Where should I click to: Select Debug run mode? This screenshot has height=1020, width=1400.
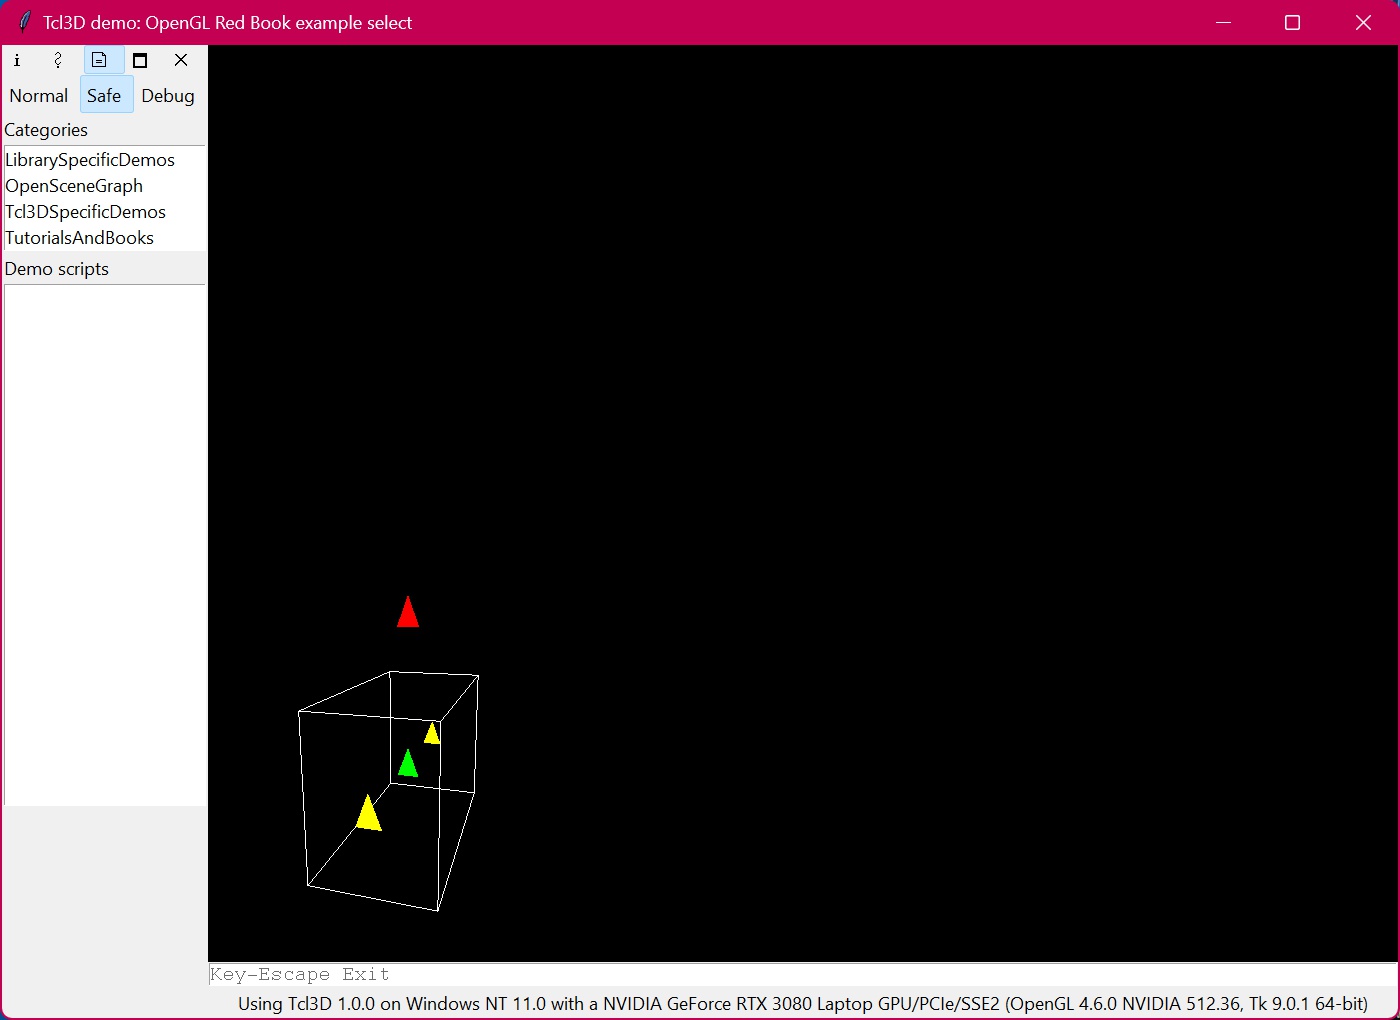pos(168,96)
